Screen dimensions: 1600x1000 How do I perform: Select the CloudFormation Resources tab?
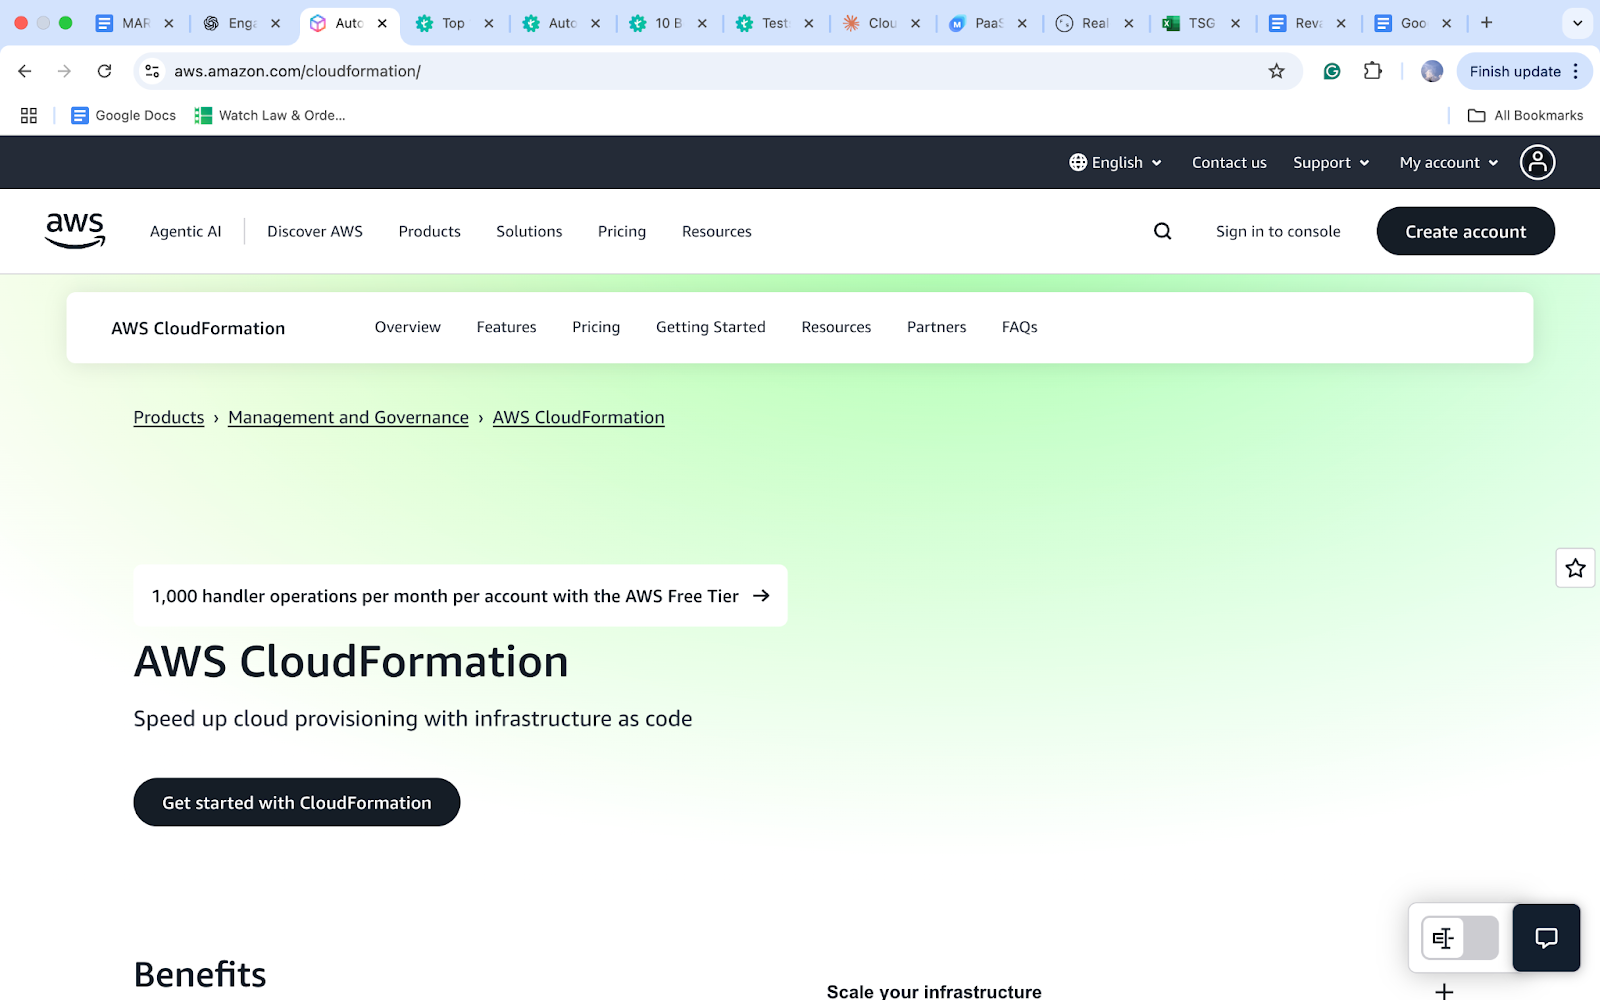(x=836, y=327)
